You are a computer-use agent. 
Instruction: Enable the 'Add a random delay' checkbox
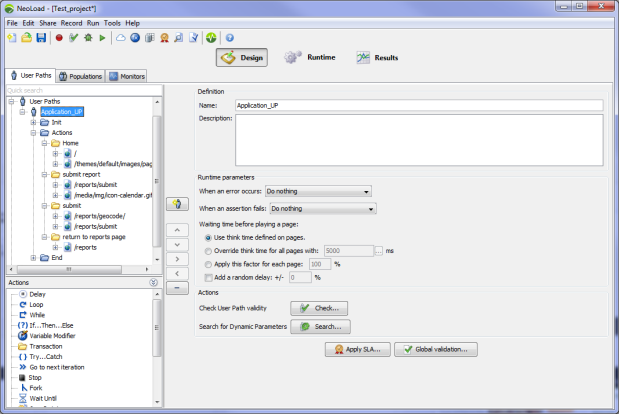[x=206, y=277]
